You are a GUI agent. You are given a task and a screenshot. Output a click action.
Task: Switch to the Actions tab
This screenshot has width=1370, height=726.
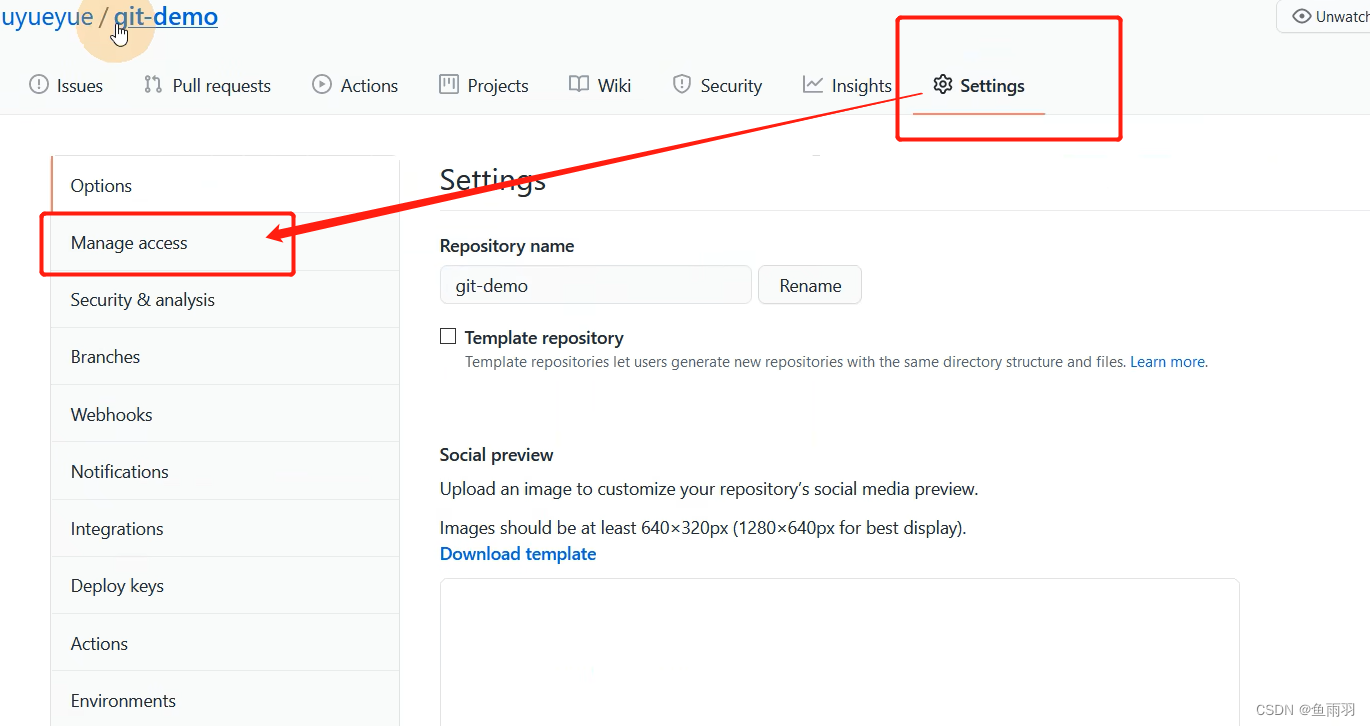355,86
